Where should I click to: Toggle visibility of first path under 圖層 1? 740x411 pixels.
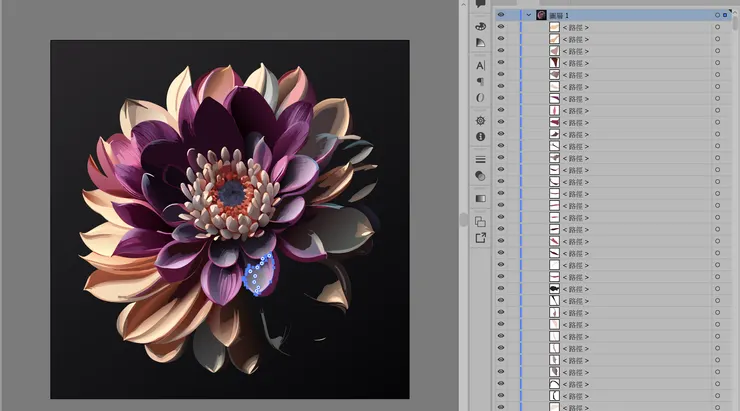point(501,27)
